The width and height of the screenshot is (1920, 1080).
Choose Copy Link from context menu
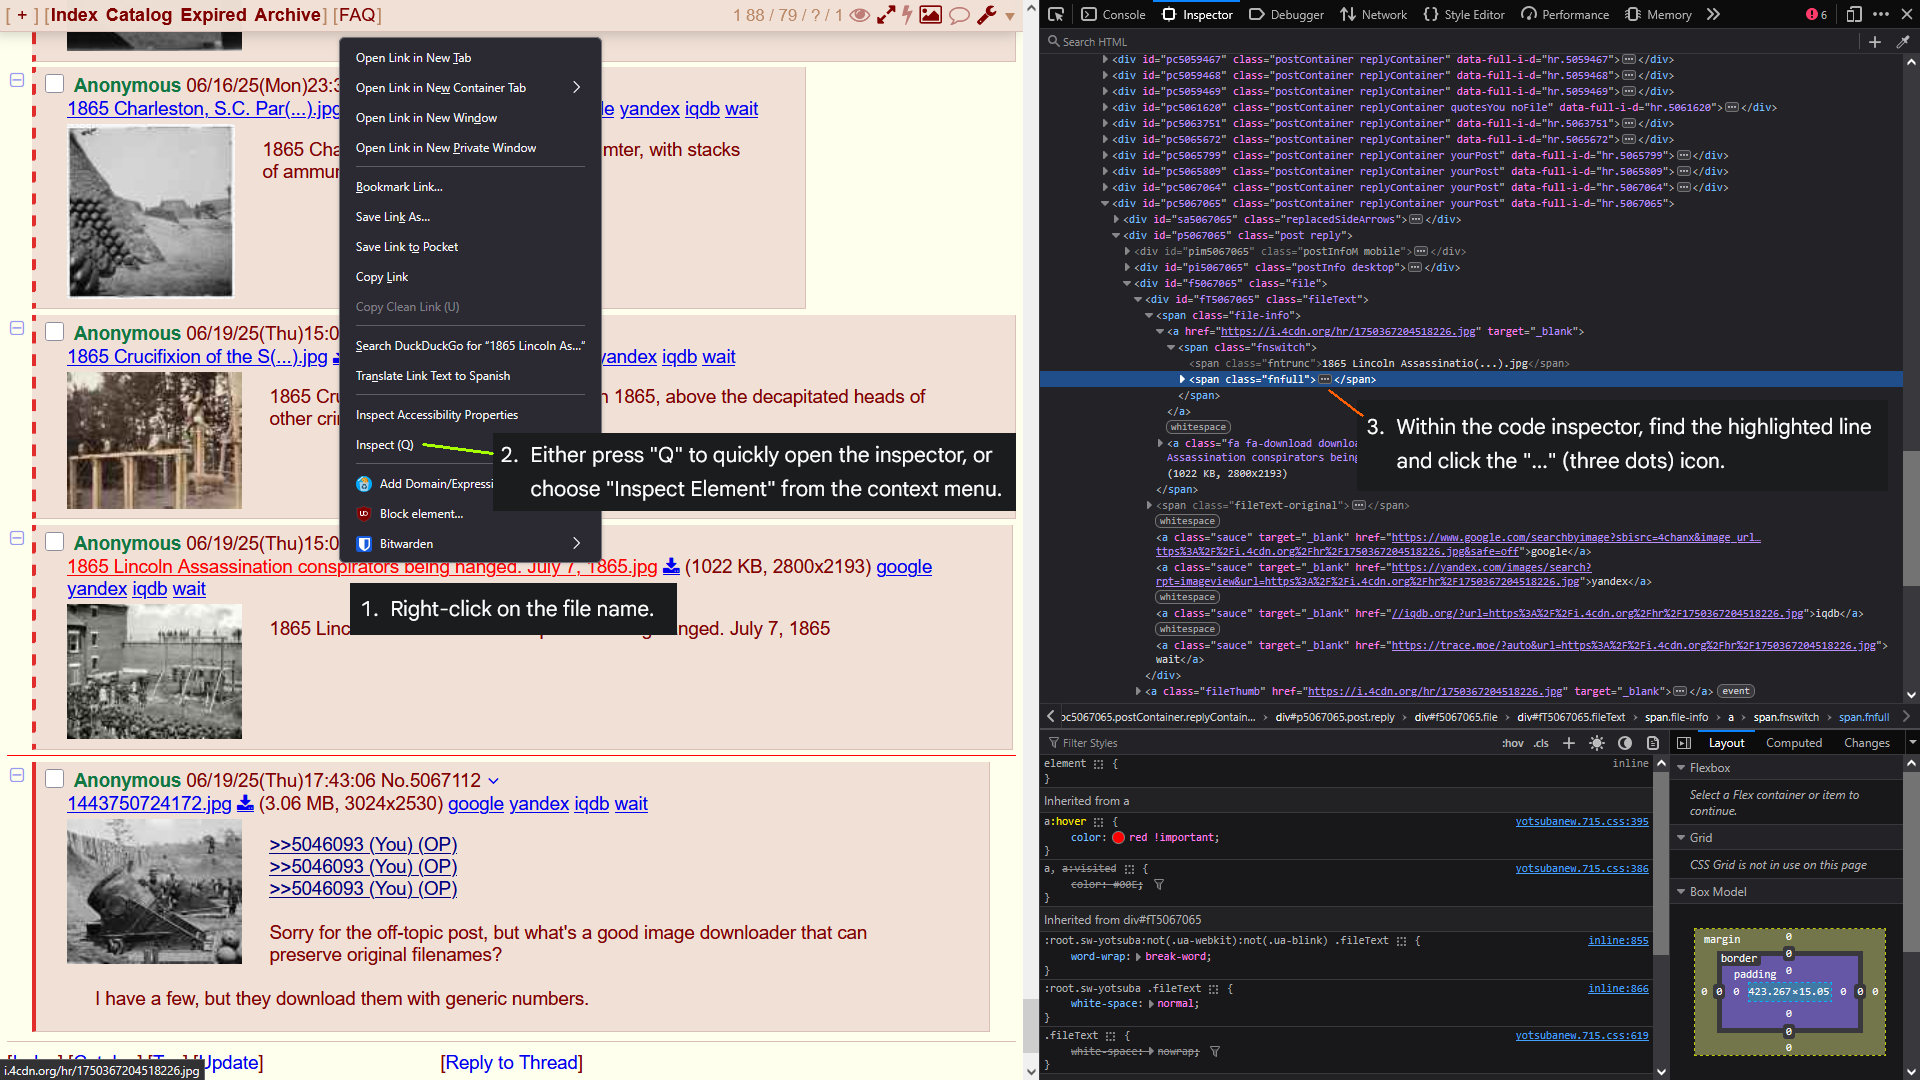point(471,277)
